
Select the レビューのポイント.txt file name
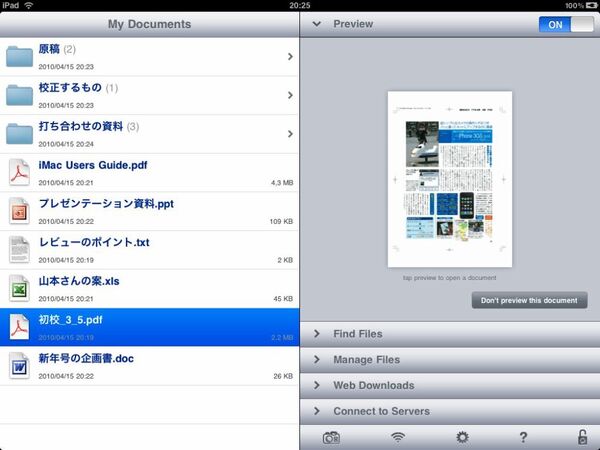pos(94,242)
